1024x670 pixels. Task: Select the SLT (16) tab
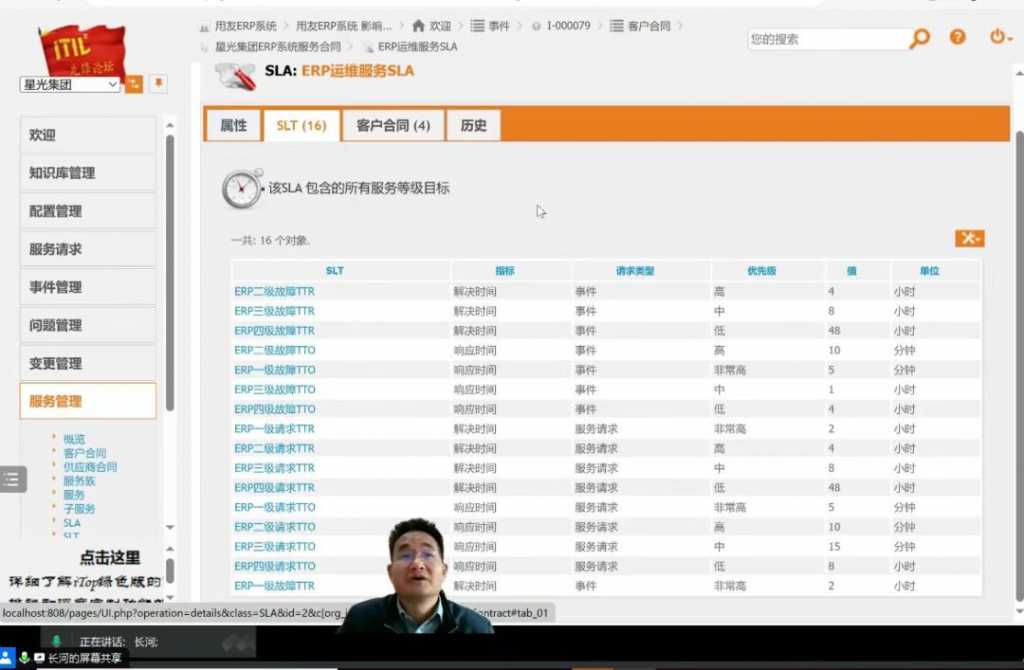pos(301,125)
